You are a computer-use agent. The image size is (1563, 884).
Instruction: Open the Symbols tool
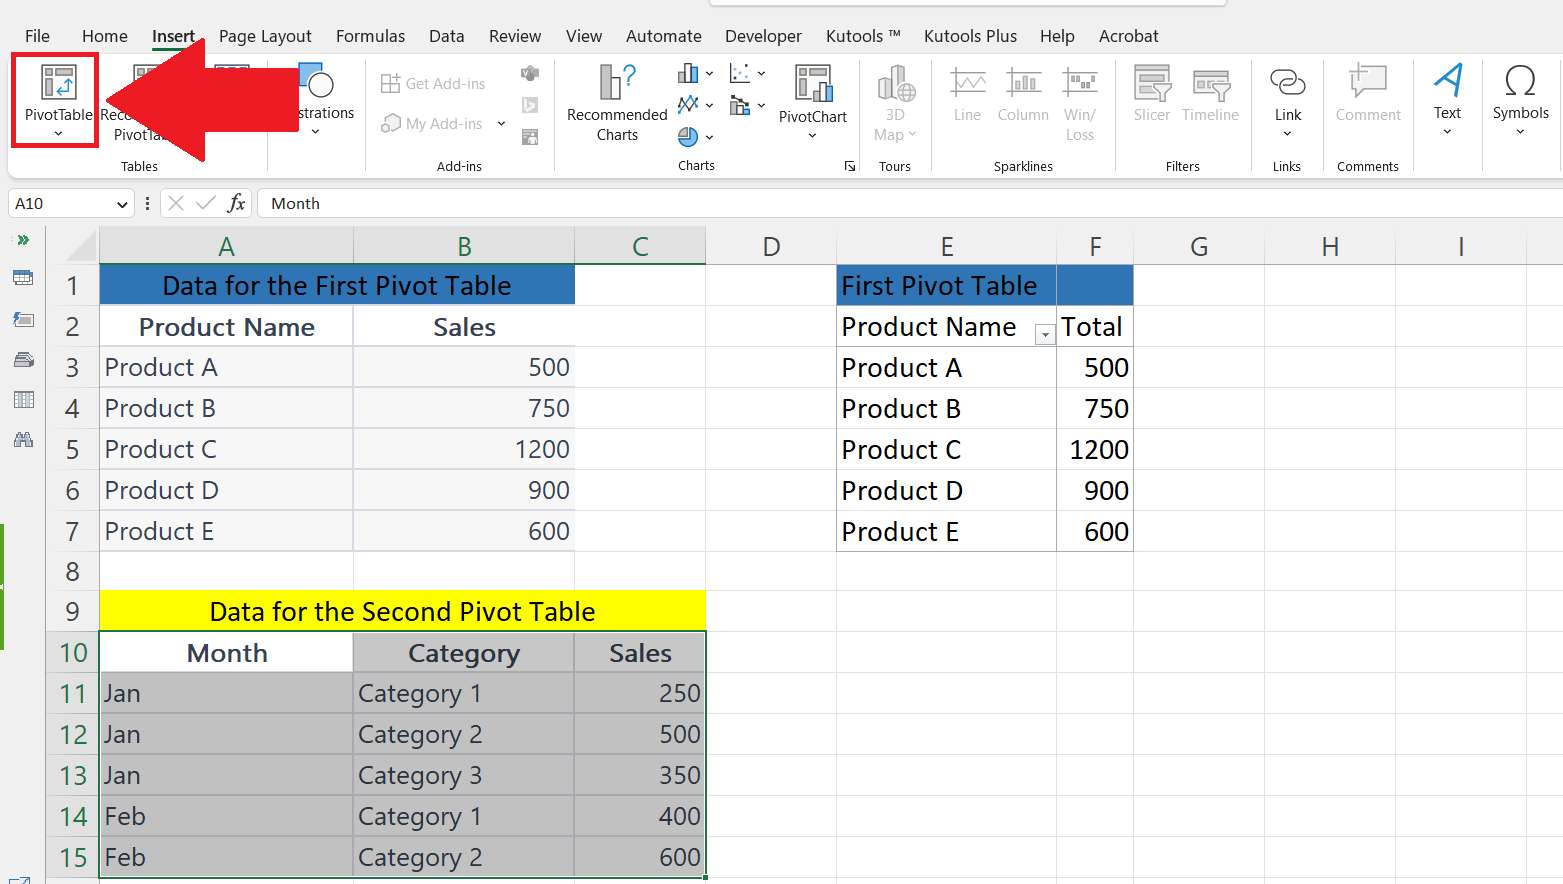[1520, 95]
